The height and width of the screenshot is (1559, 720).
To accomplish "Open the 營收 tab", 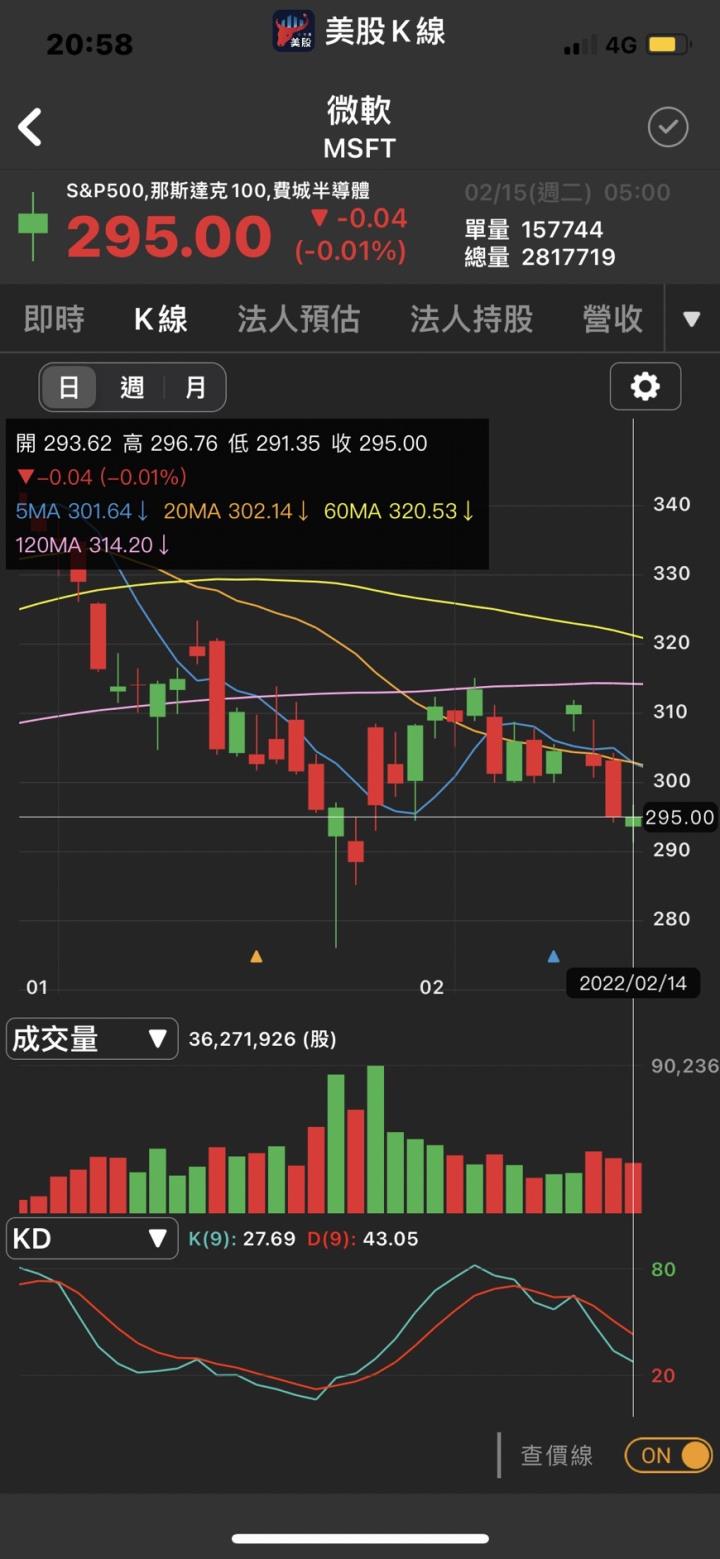I will pos(612,319).
